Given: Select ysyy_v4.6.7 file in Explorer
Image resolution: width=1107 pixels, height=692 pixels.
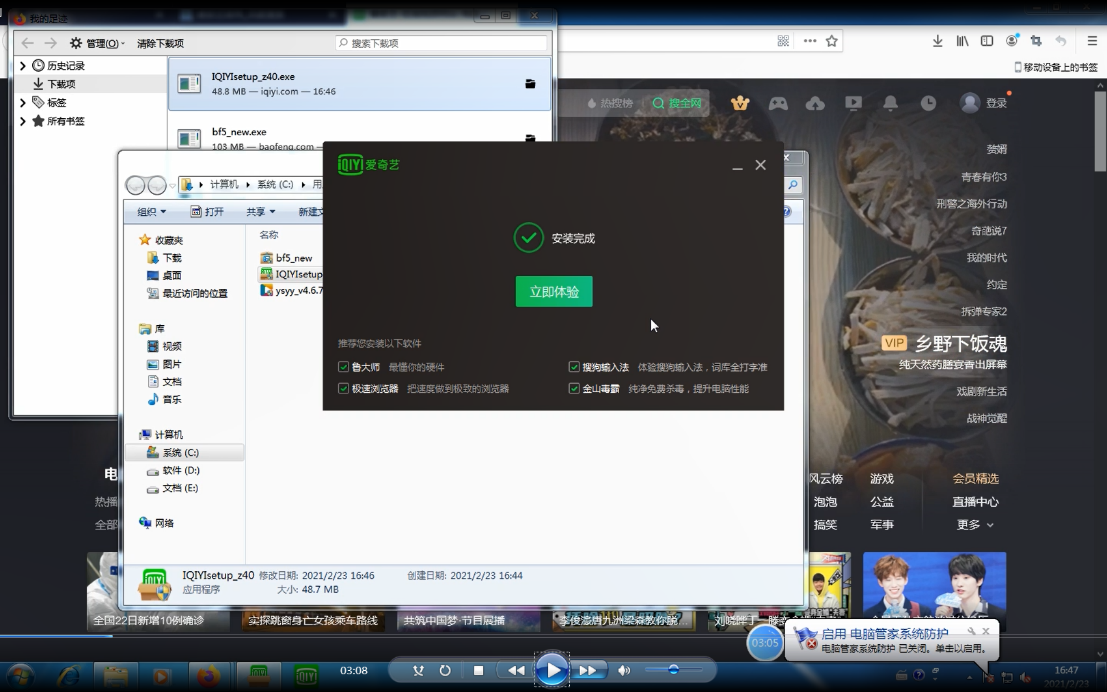Looking at the screenshot, I should pos(291,290).
